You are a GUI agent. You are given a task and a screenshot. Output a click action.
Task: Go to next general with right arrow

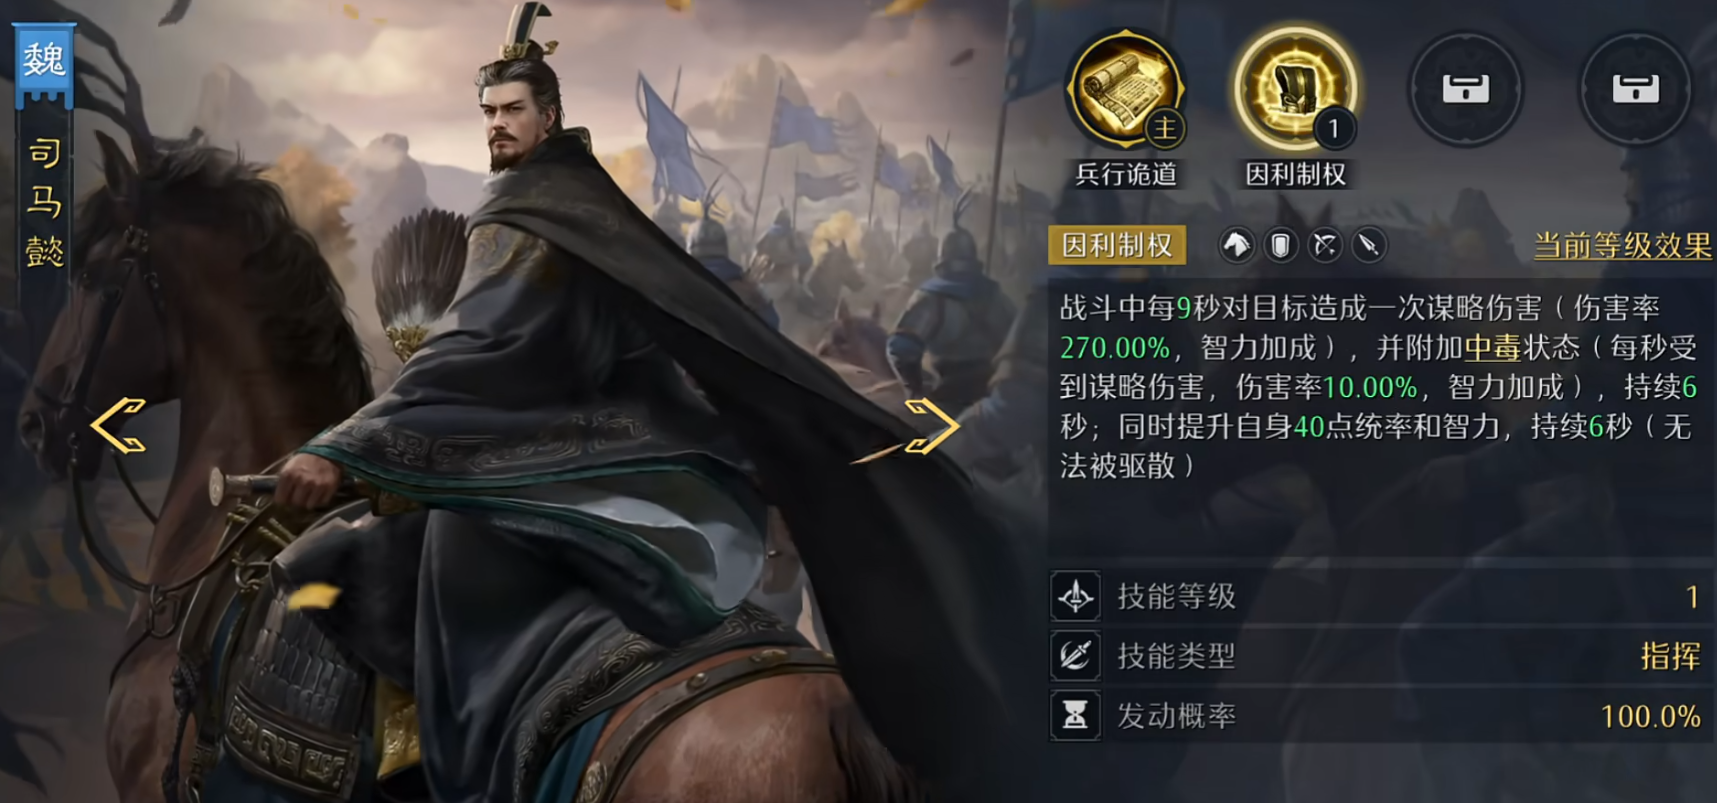coord(931,425)
